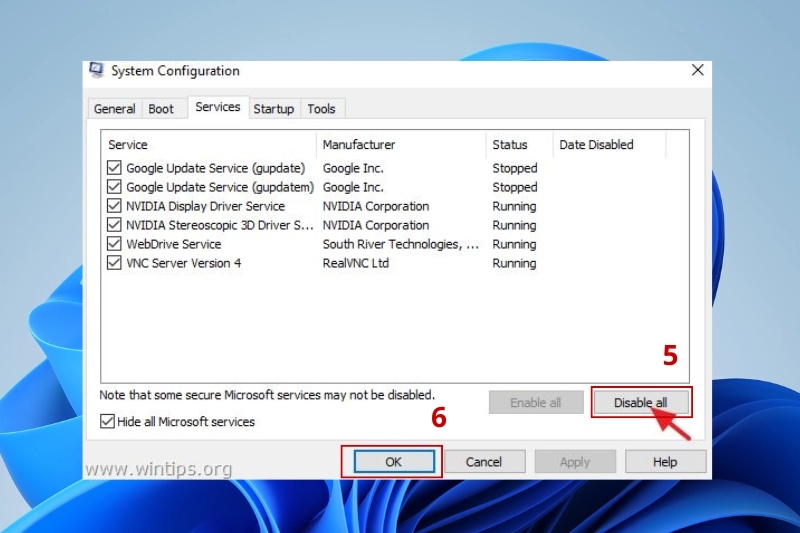Screen dimensions: 800x533
Task: Click 'NVIDIA Corporation' cell of Stereoscopic 3D row
Action: tap(376, 225)
